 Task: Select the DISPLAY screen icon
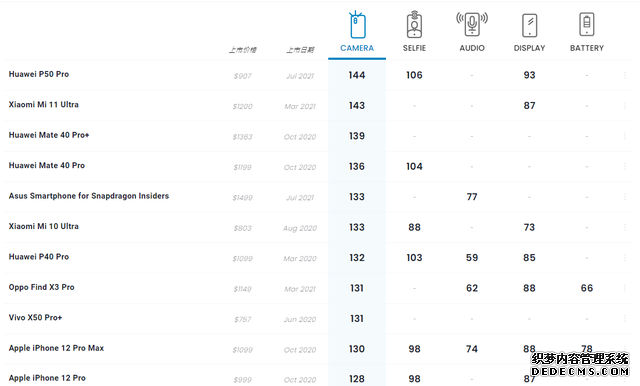coord(529,25)
